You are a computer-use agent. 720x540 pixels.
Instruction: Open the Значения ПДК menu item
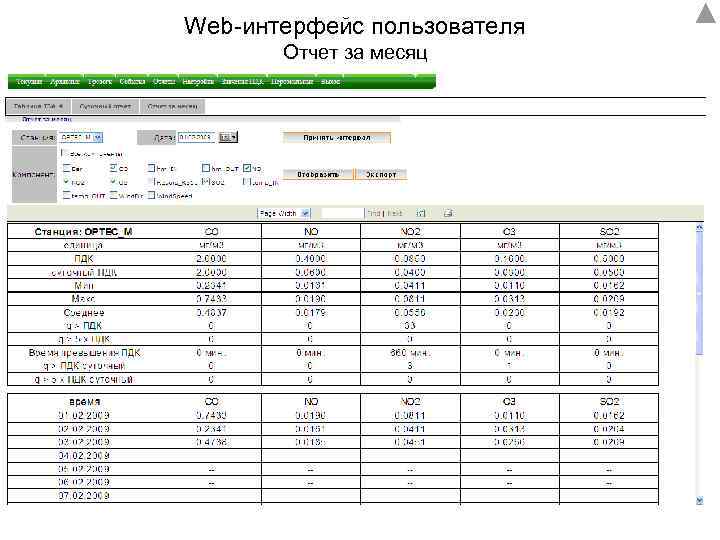pyautogui.click(x=242, y=82)
